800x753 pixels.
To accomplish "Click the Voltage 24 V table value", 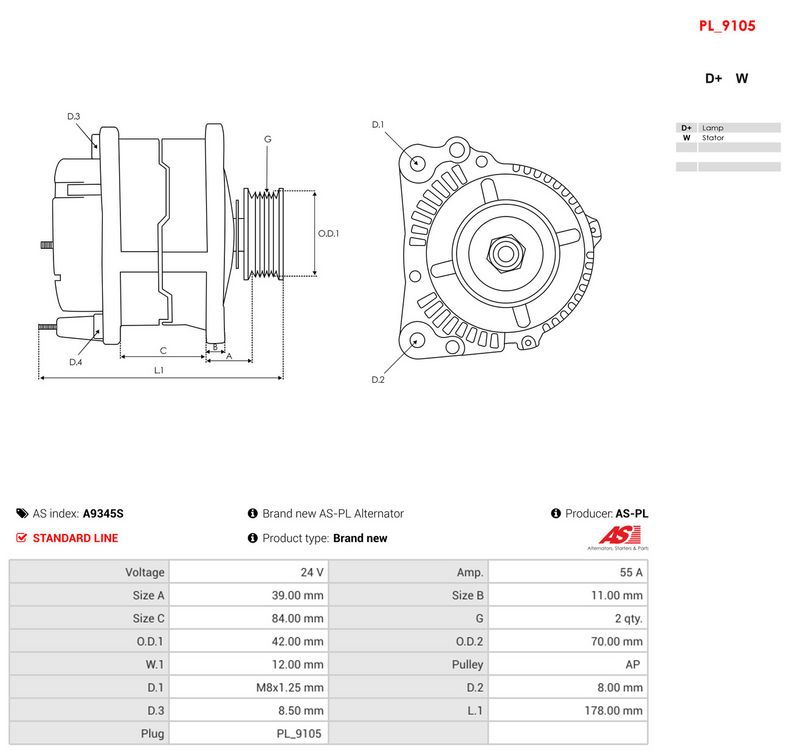I will [249, 572].
